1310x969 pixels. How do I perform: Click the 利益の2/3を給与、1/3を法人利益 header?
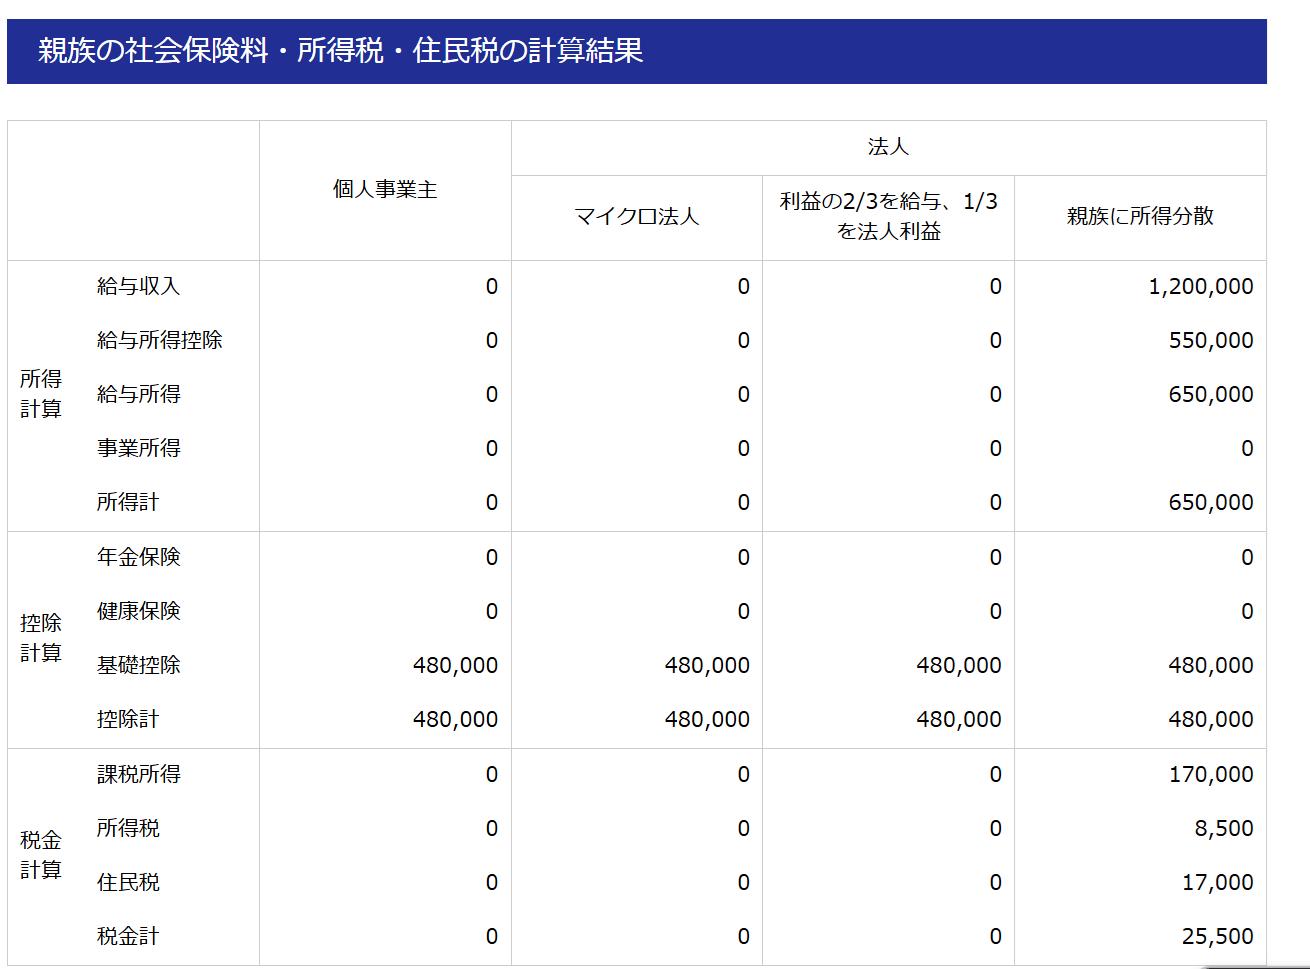888,204
